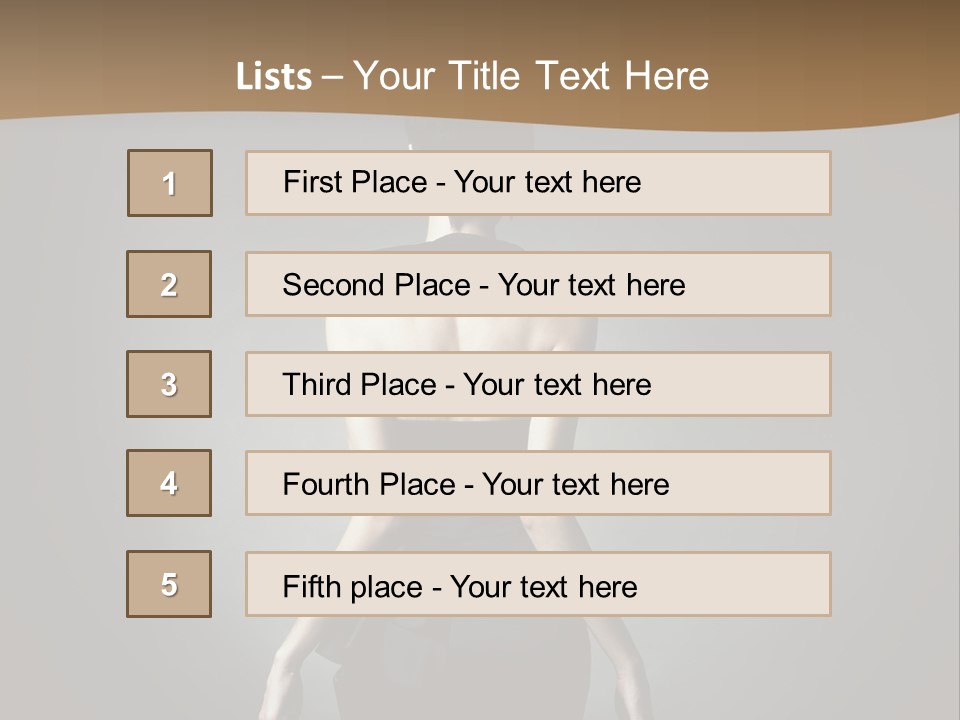
Task: Click the bold word 'Lists' in title
Action: [273, 77]
